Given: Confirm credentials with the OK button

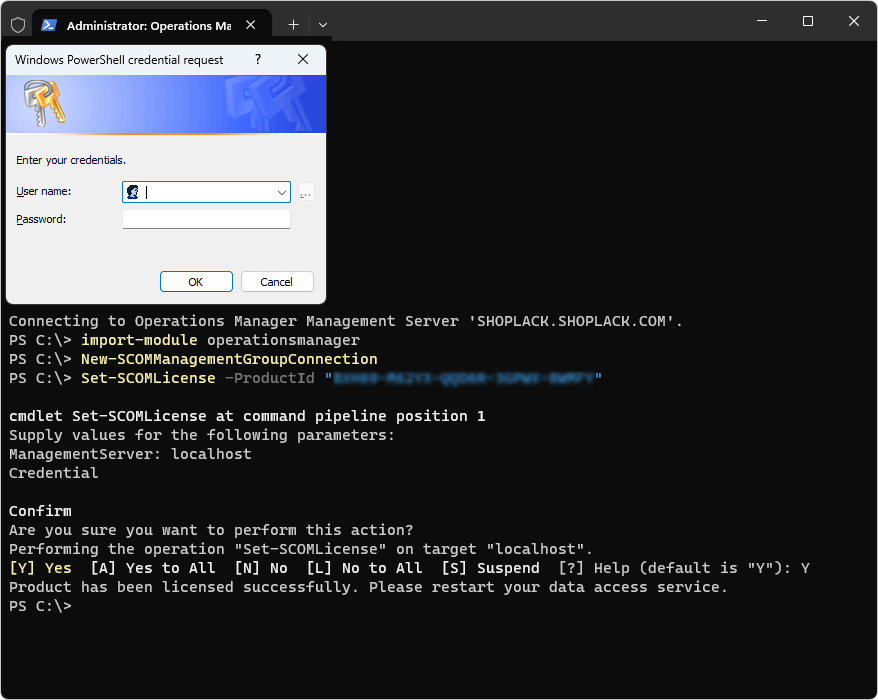Looking at the screenshot, I should point(196,282).
